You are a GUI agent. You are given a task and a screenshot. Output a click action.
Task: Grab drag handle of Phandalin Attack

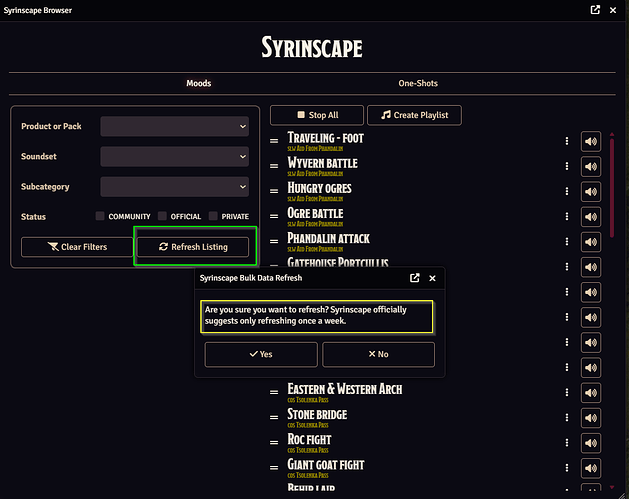click(x=274, y=241)
